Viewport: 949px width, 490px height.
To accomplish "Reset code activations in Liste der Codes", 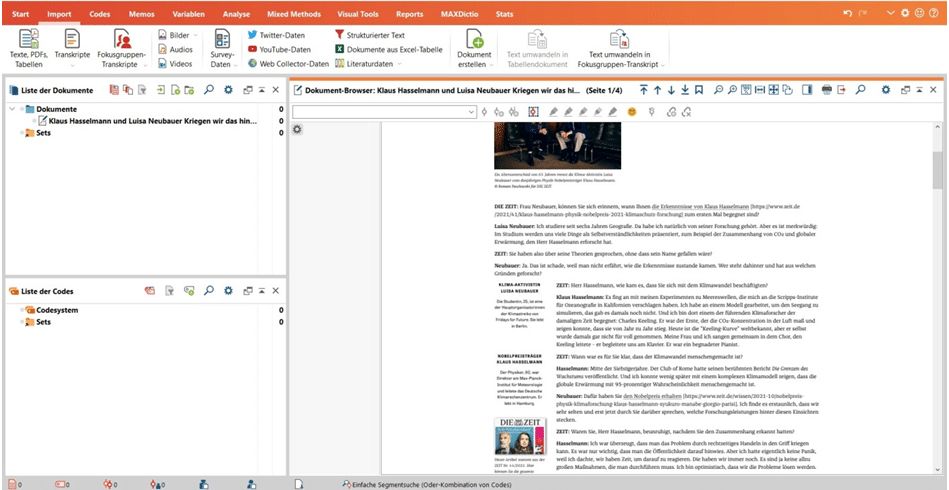I will [149, 291].
